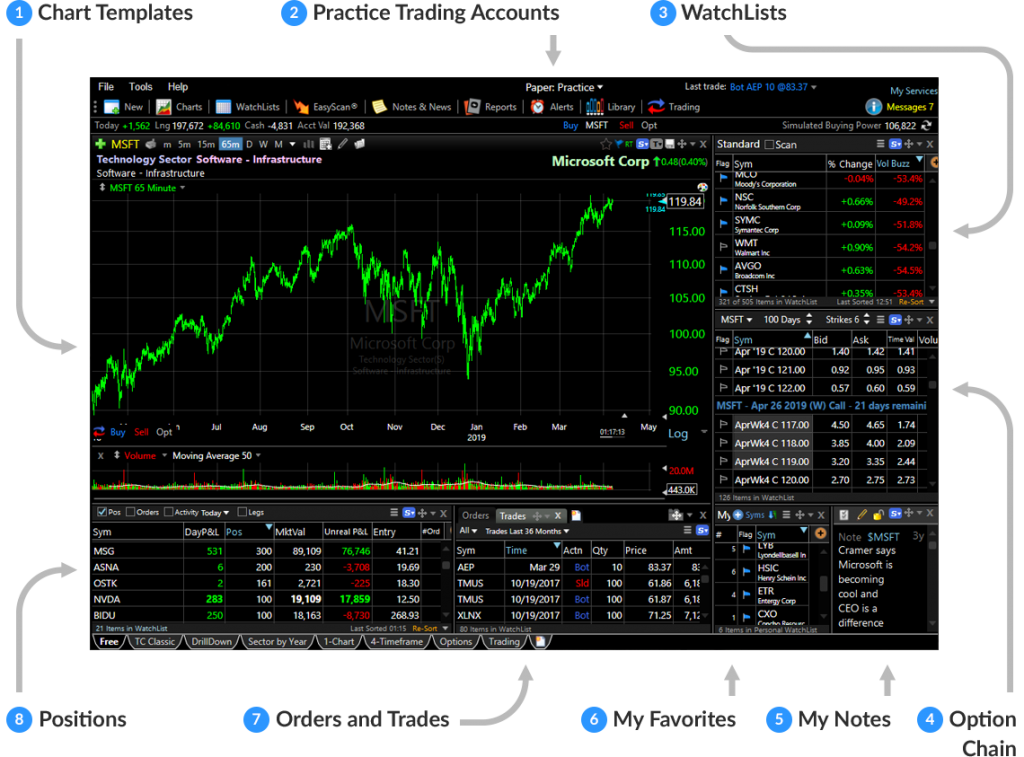Click Re-Sort in the Standard watchlist
Image resolution: width=1024 pixels, height=757 pixels.
912,301
